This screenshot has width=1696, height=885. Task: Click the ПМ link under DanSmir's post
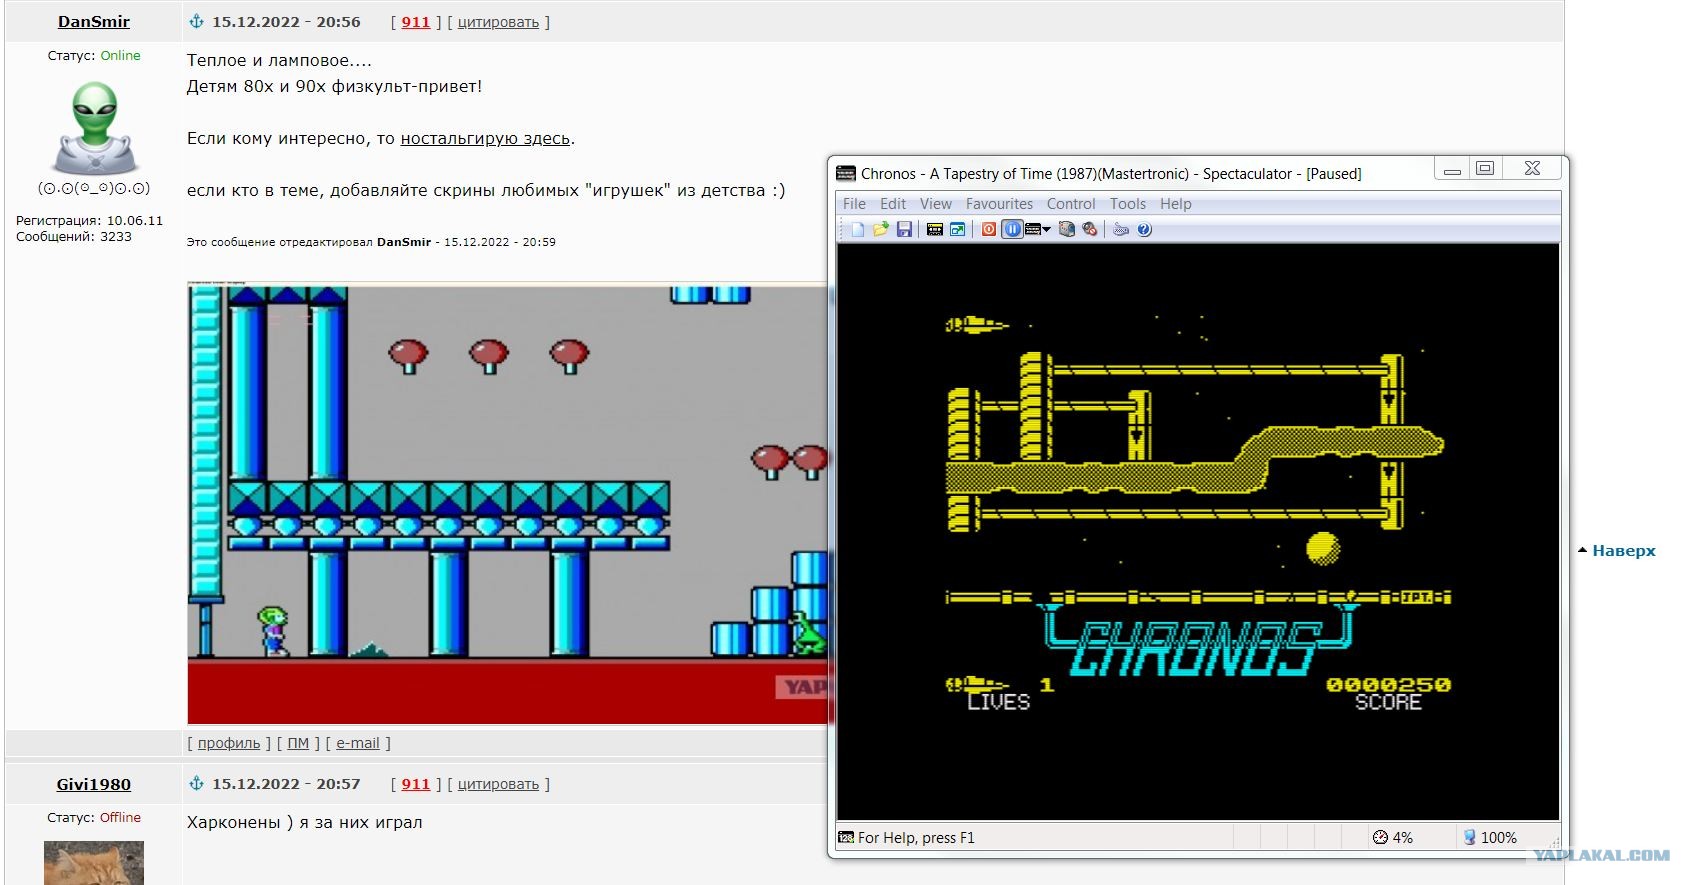298,743
